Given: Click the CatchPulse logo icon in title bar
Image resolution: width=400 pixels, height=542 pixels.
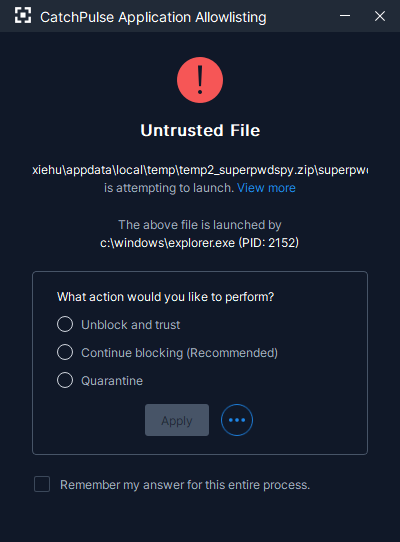Looking at the screenshot, I should coord(23,16).
